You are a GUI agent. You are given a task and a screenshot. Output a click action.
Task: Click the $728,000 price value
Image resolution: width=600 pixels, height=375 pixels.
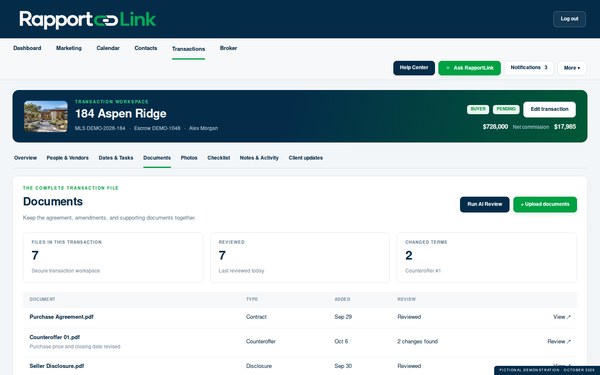495,127
